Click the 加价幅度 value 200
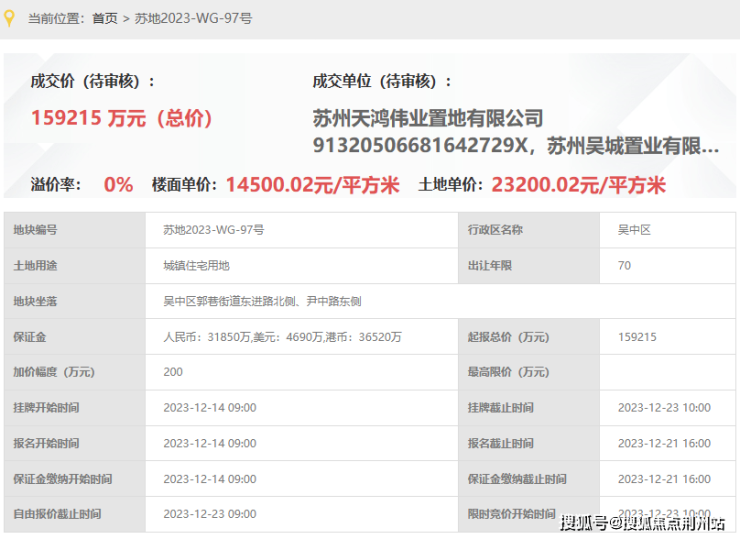740x539 pixels. [x=173, y=372]
